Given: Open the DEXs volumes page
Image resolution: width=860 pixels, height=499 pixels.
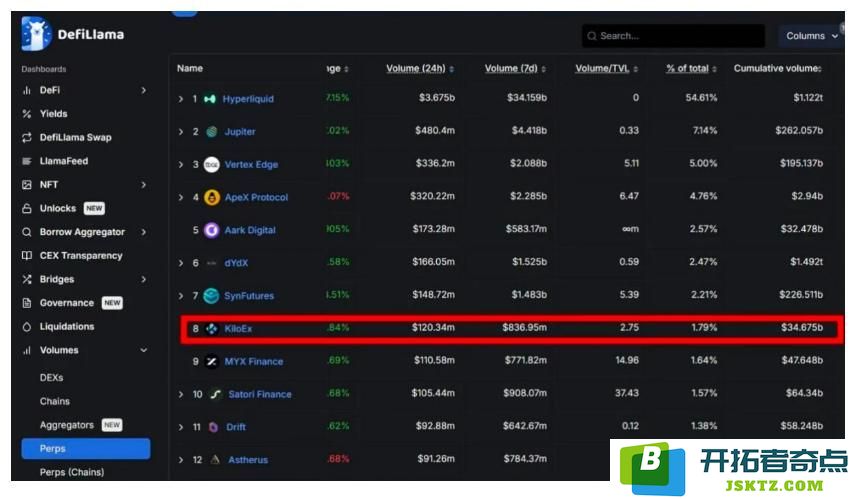Looking at the screenshot, I should 52,377.
